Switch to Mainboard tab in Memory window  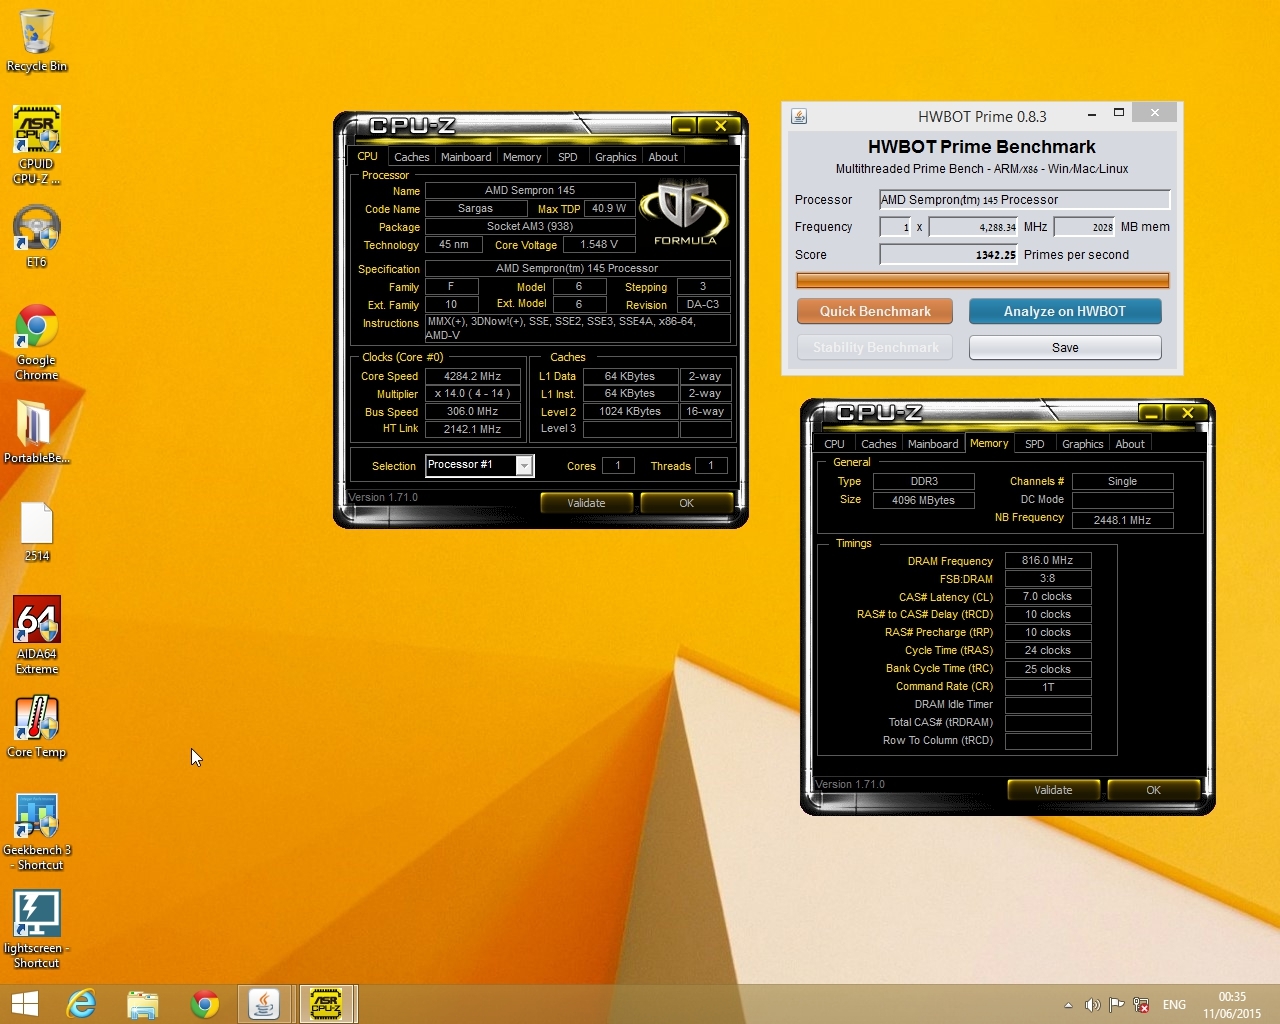933,444
